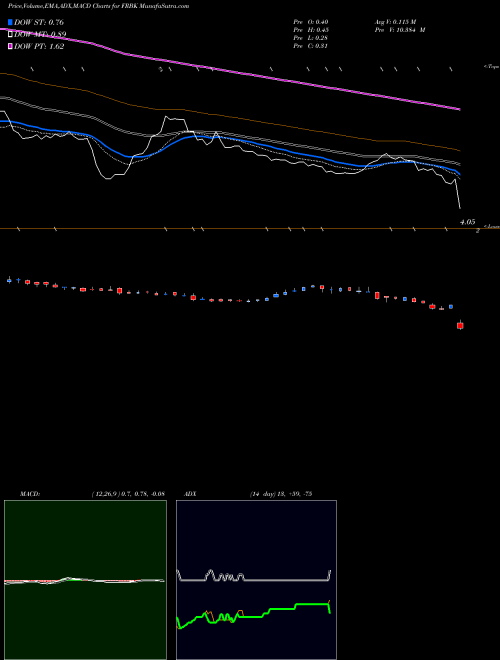The height and width of the screenshot is (660, 500).
Task: Click the 'Pre C: 0.31' value
Action: coord(311,46)
